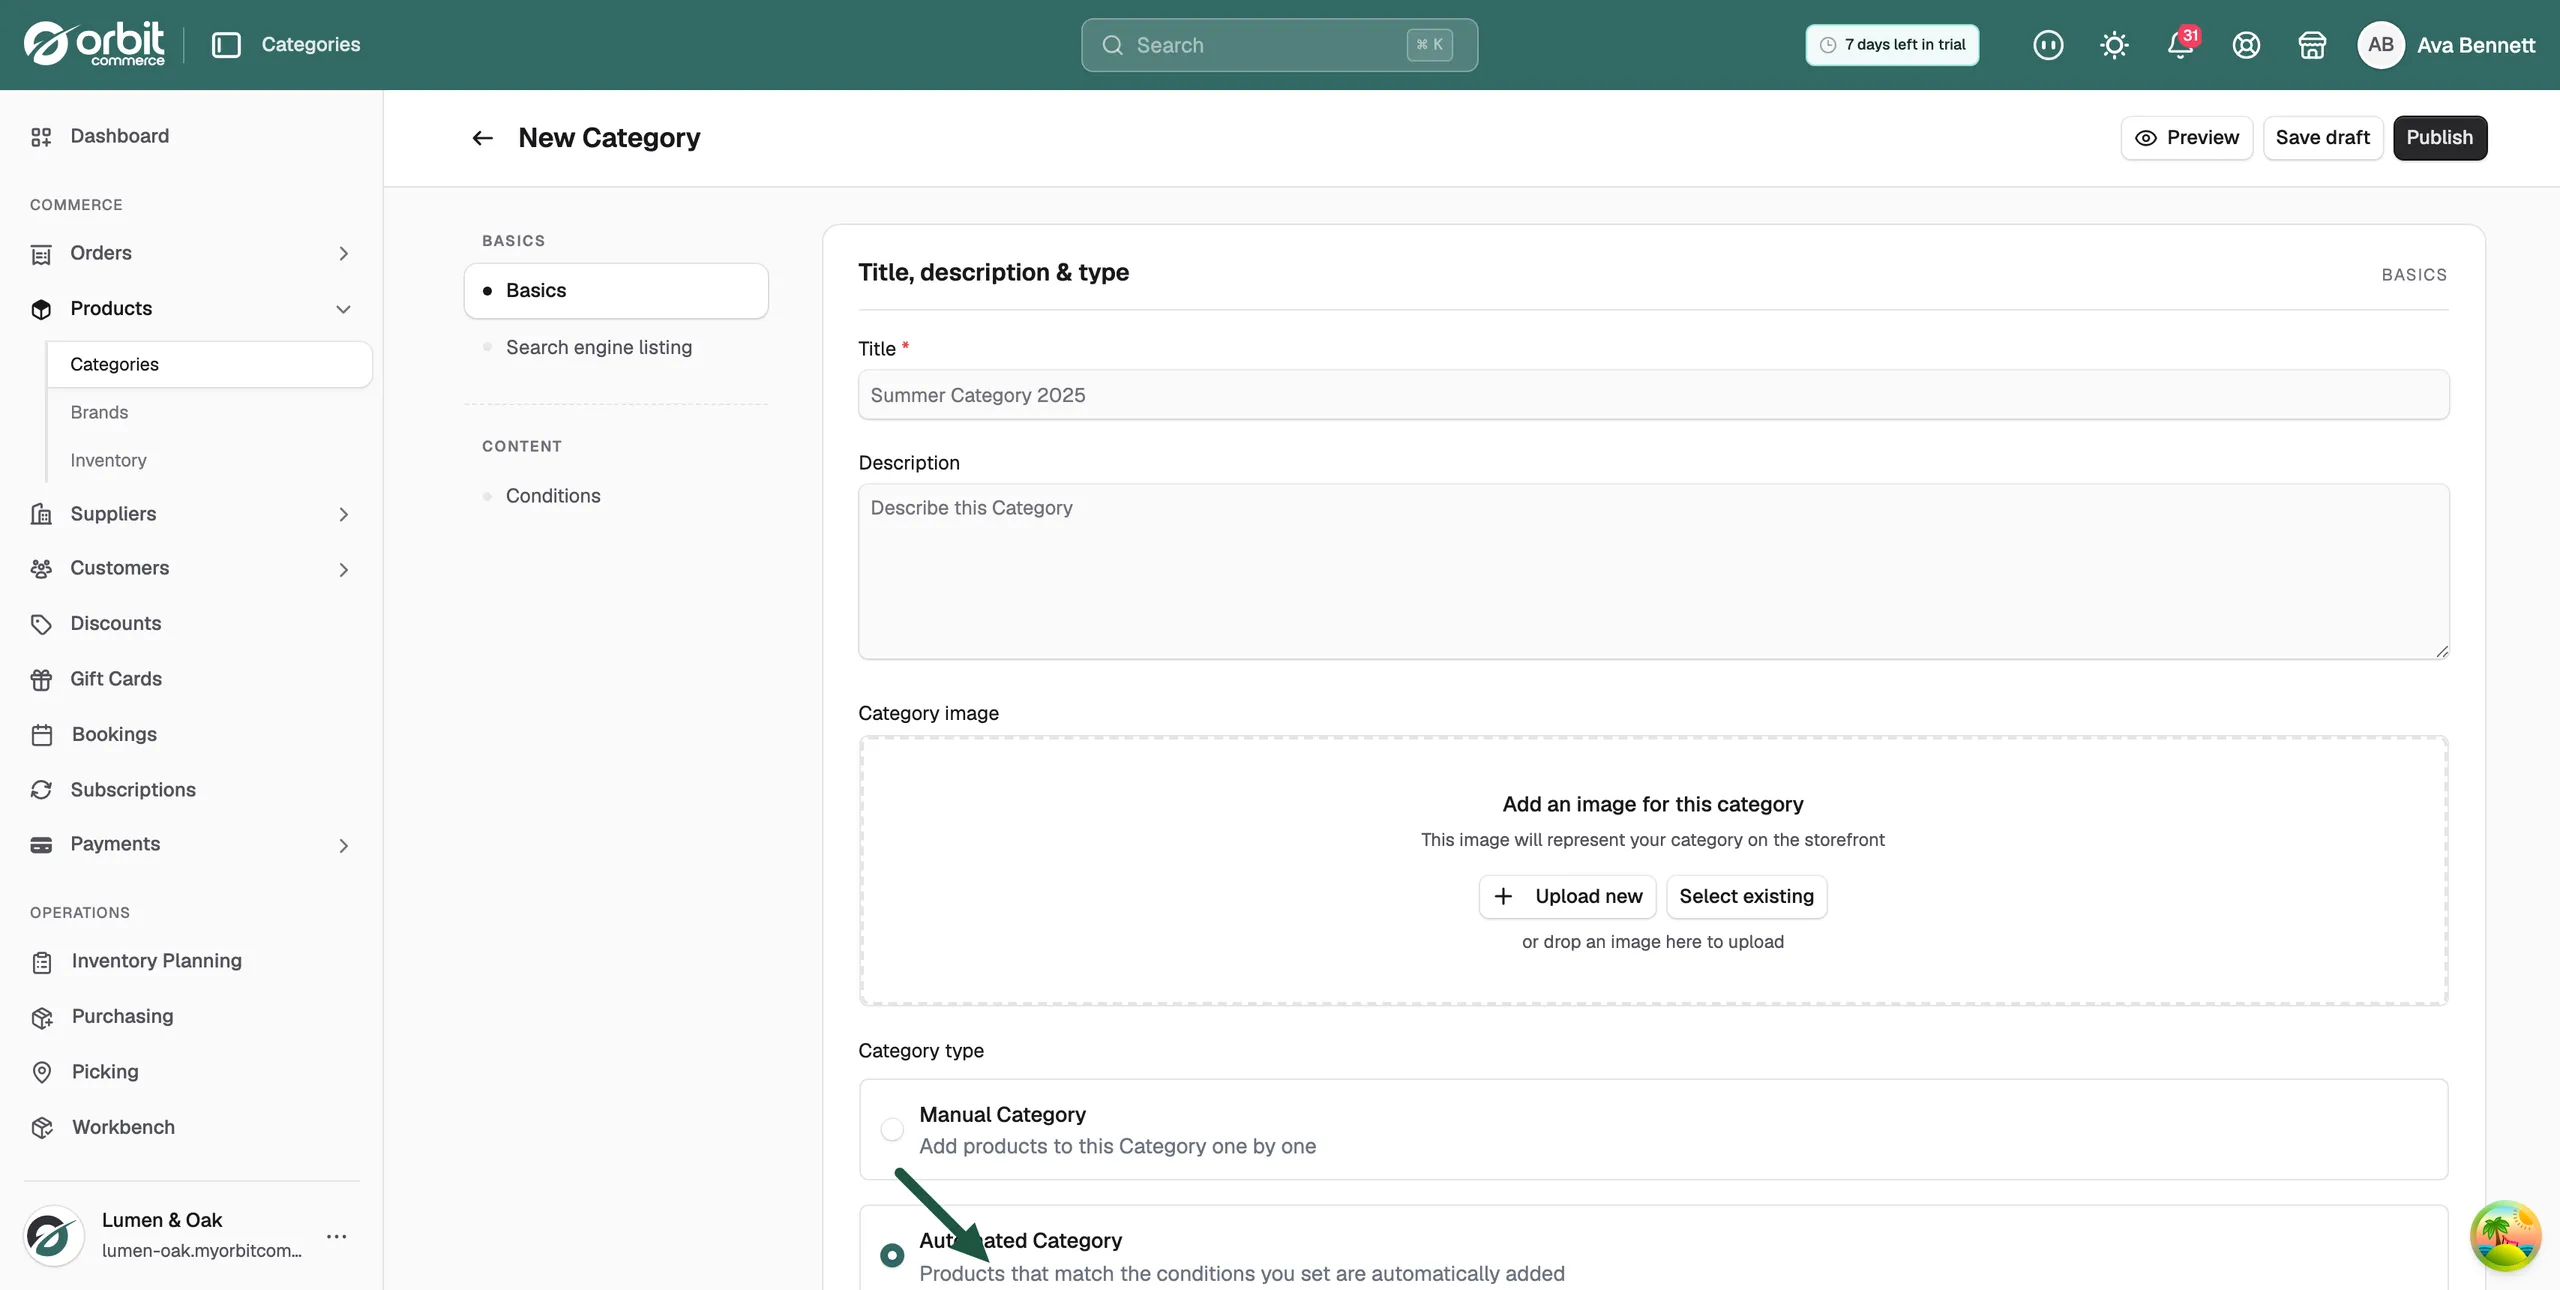Switch theme with the sun icon
The height and width of the screenshot is (1290, 2560).
[x=2114, y=45]
